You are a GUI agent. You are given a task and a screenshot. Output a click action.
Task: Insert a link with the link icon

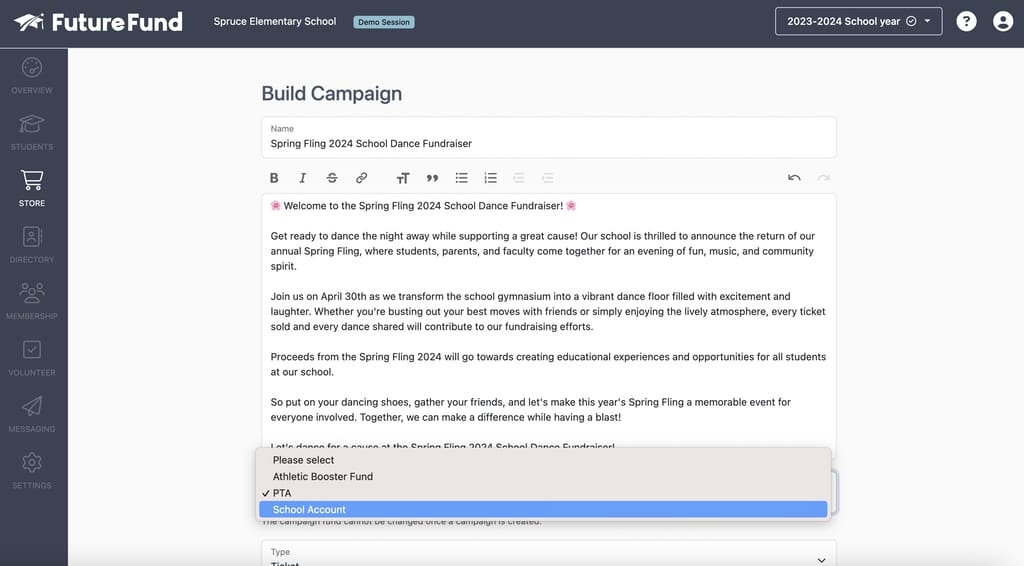click(x=361, y=178)
